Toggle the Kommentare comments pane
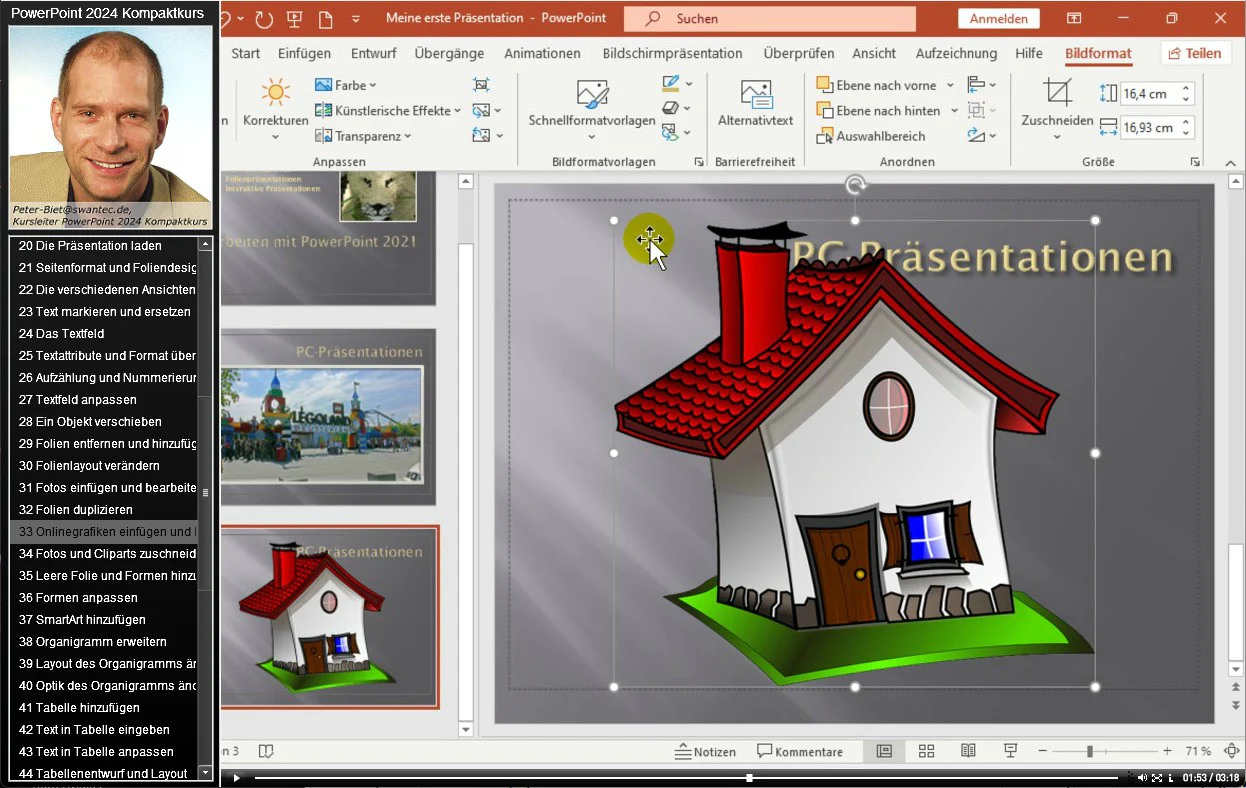Viewport: 1246px width, 788px height. point(799,752)
